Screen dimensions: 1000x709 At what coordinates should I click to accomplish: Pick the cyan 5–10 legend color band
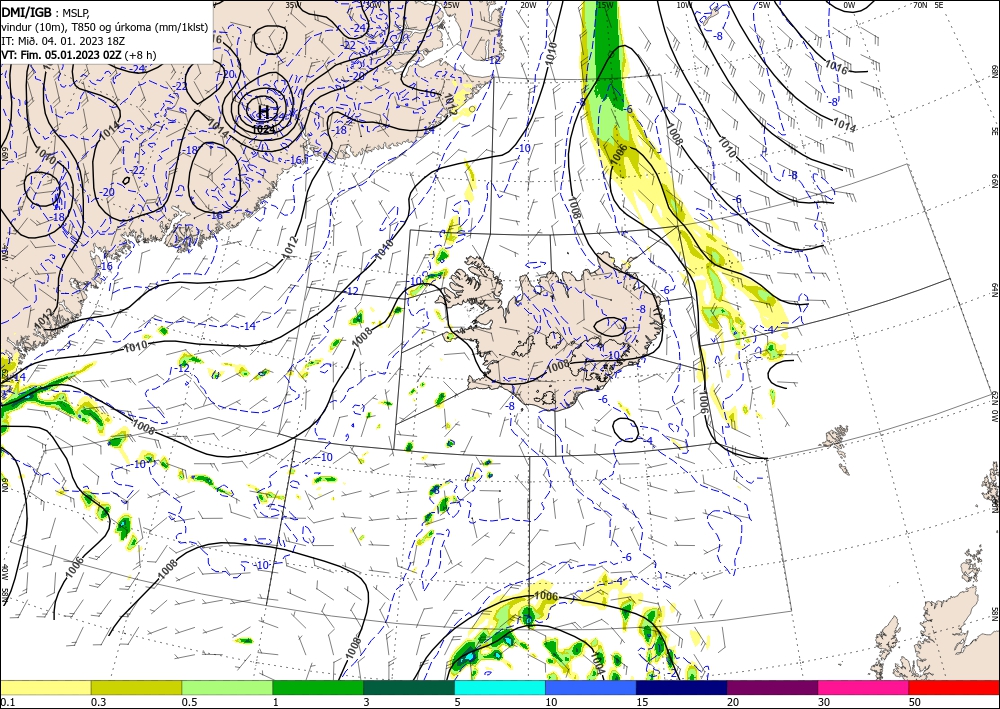click(500, 687)
